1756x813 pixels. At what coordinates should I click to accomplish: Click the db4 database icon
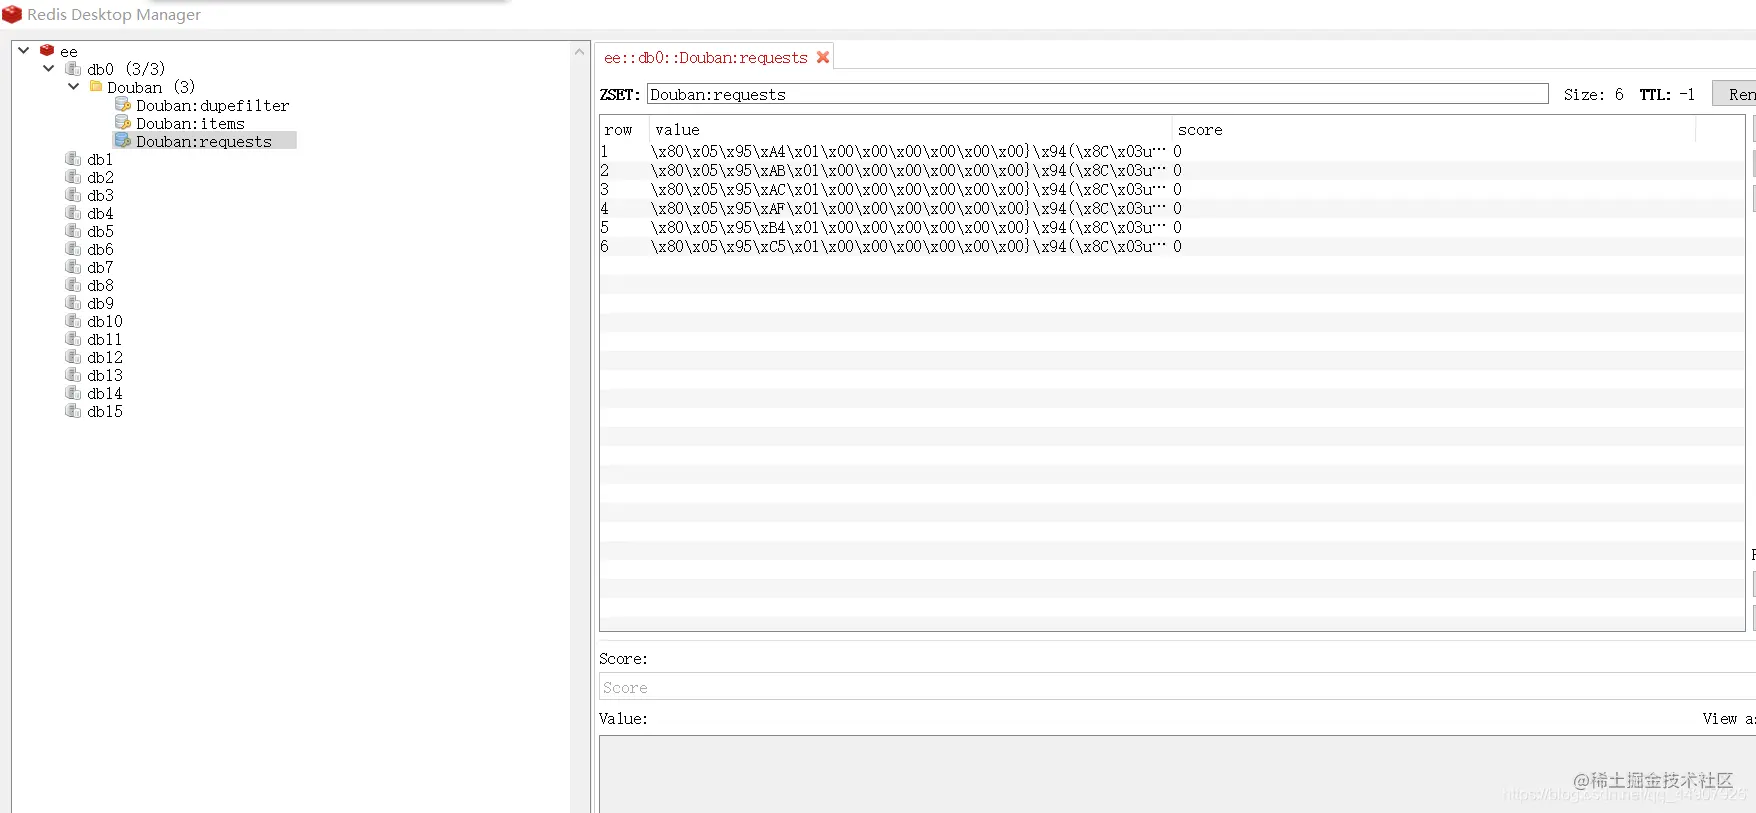coord(73,212)
